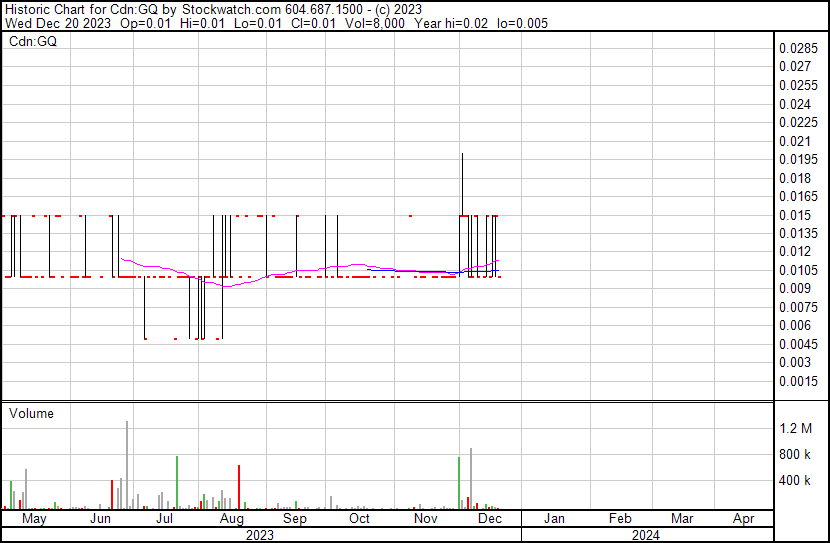Select the Aug label on time axis
The width and height of the screenshot is (830, 543).
pos(231,519)
